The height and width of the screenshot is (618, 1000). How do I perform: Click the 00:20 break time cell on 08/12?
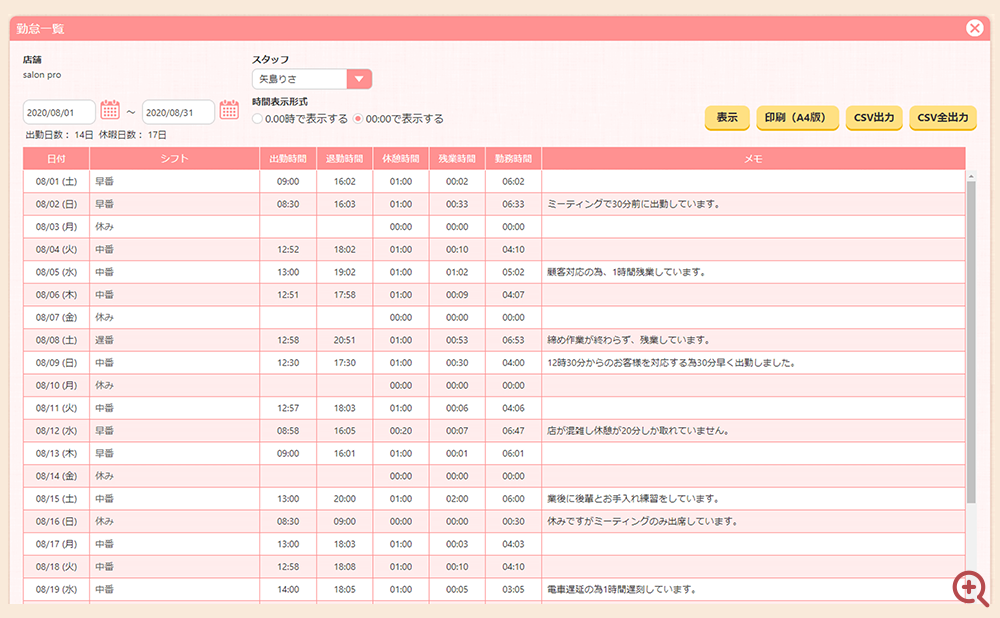click(401, 430)
